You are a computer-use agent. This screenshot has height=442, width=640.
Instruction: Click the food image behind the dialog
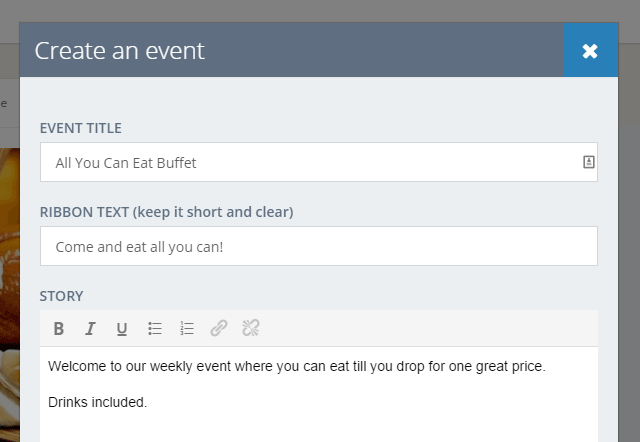point(9,300)
